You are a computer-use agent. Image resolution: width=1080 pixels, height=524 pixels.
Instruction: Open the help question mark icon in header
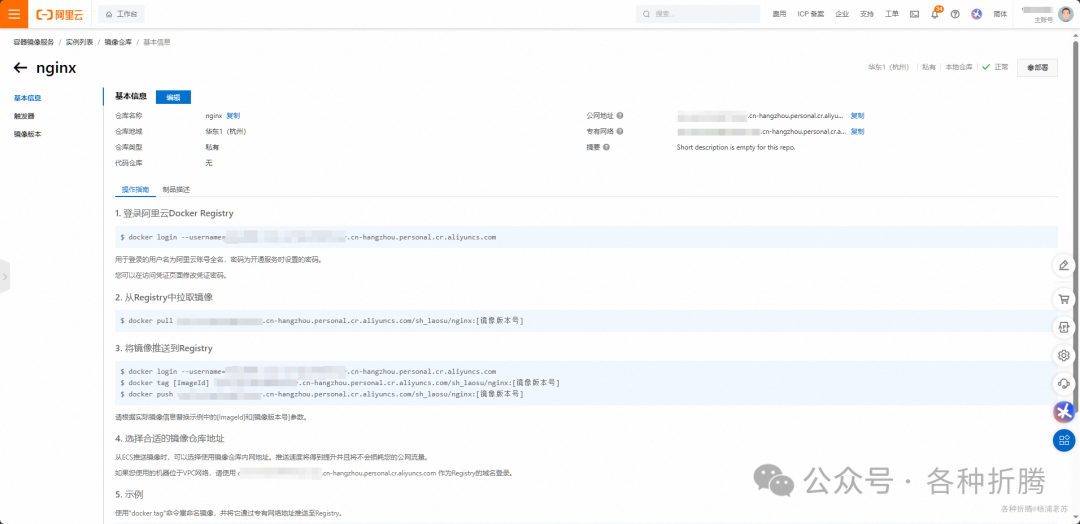pyautogui.click(x=955, y=14)
